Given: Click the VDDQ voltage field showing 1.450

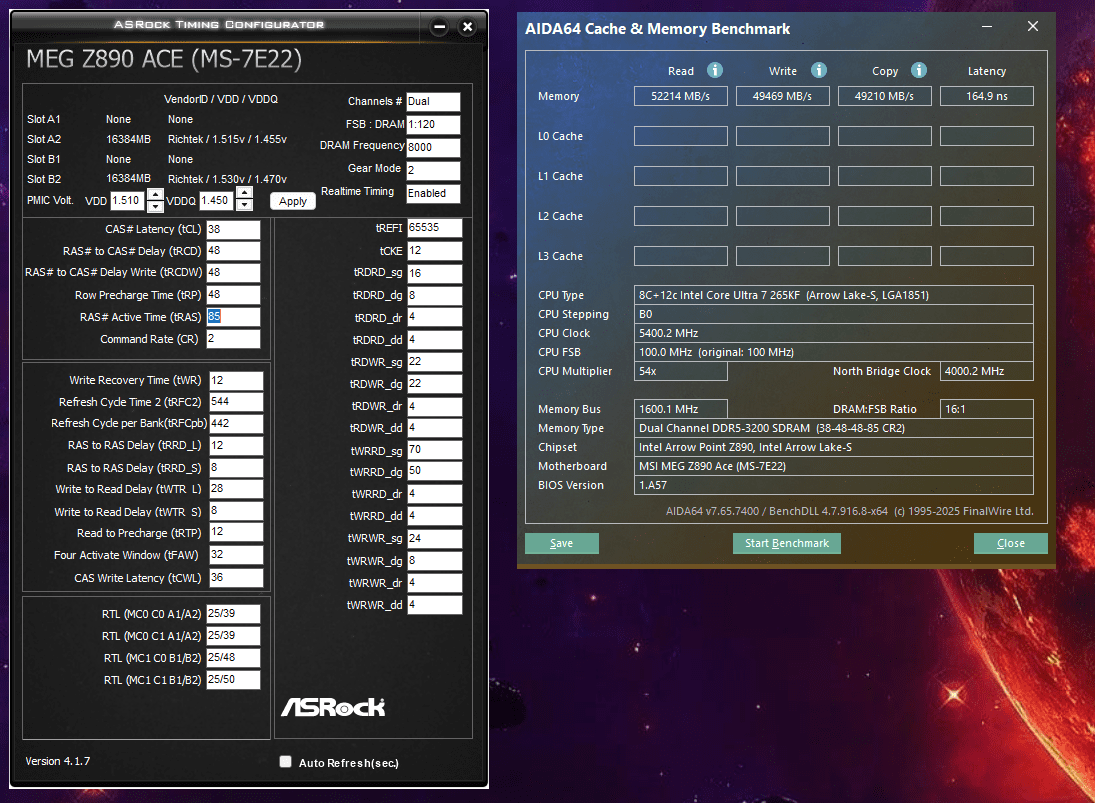Looking at the screenshot, I should coord(217,200).
